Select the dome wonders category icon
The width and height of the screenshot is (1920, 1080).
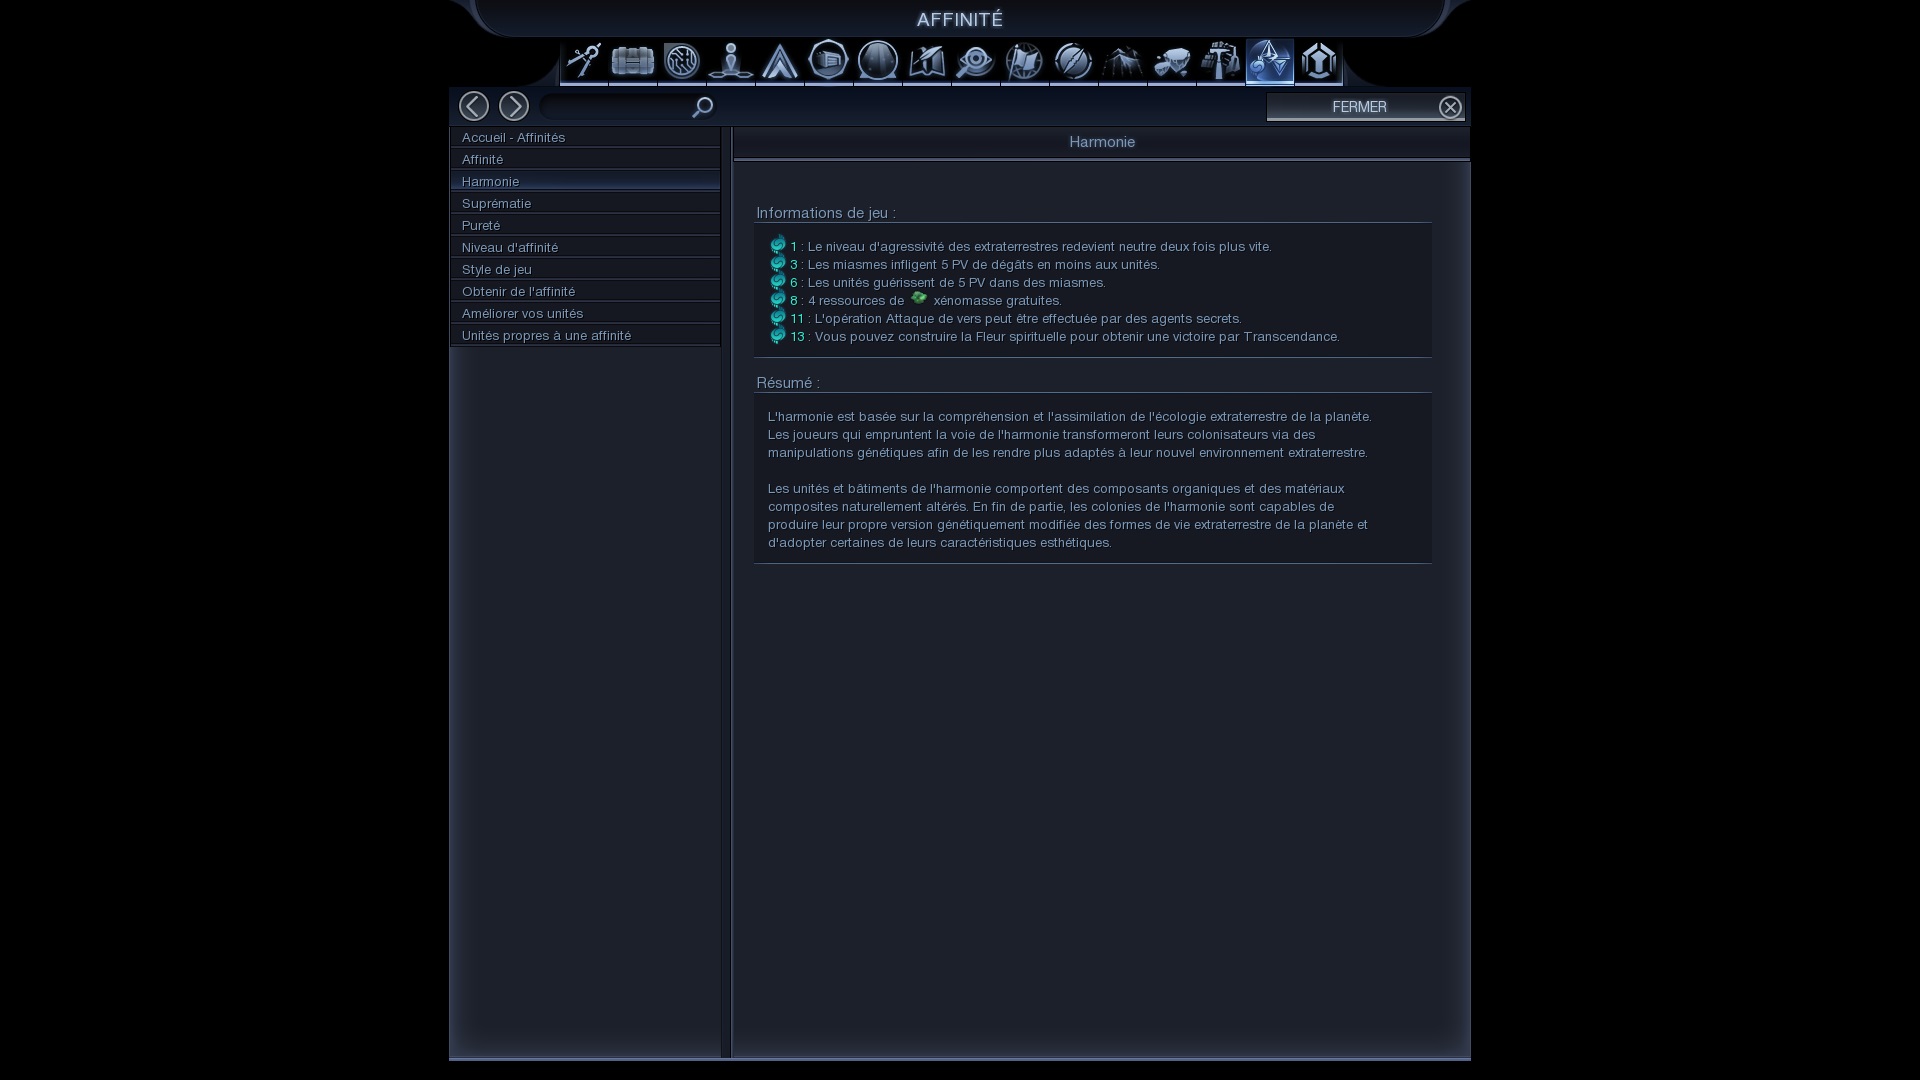[878, 61]
